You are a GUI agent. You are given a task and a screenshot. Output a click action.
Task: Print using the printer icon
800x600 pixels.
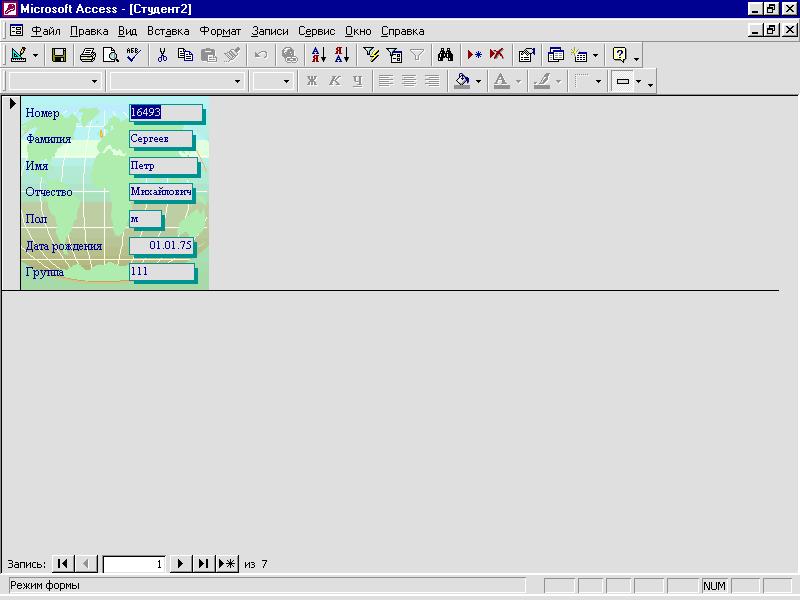(x=87, y=55)
